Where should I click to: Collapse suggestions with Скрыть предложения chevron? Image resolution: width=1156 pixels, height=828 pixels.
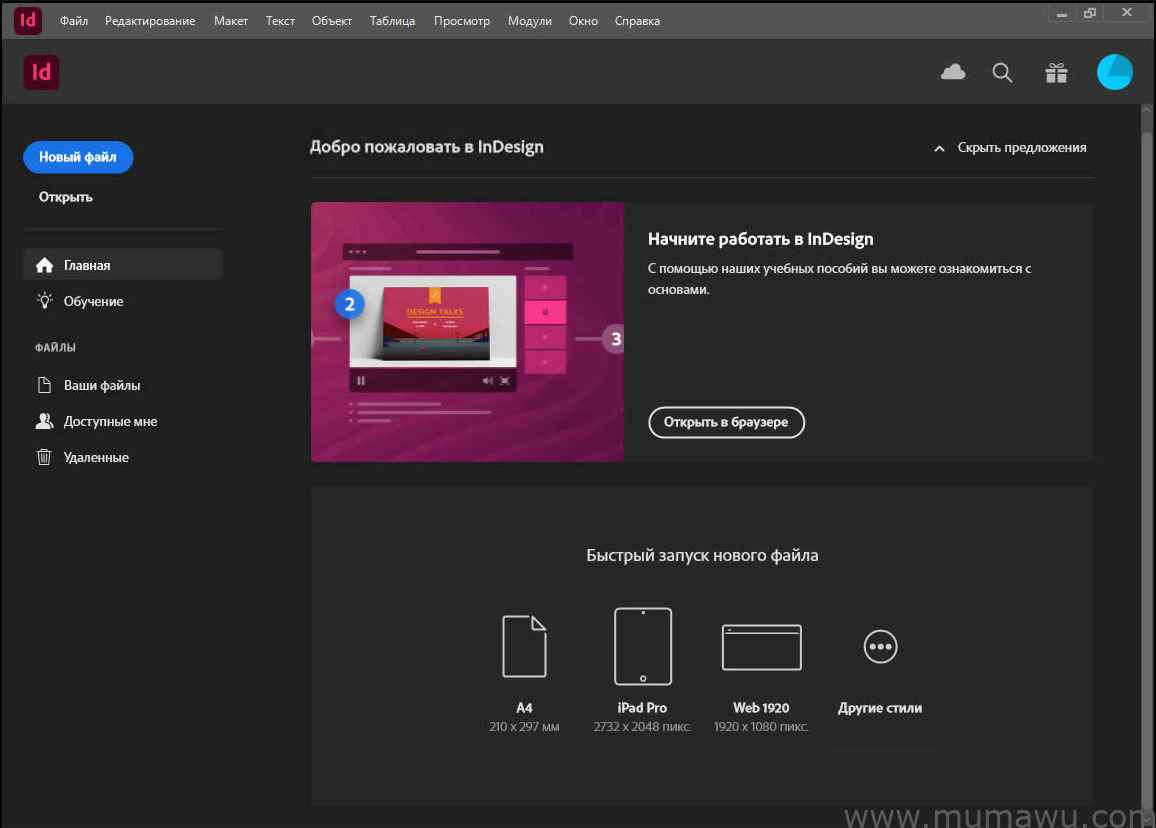tap(938, 147)
